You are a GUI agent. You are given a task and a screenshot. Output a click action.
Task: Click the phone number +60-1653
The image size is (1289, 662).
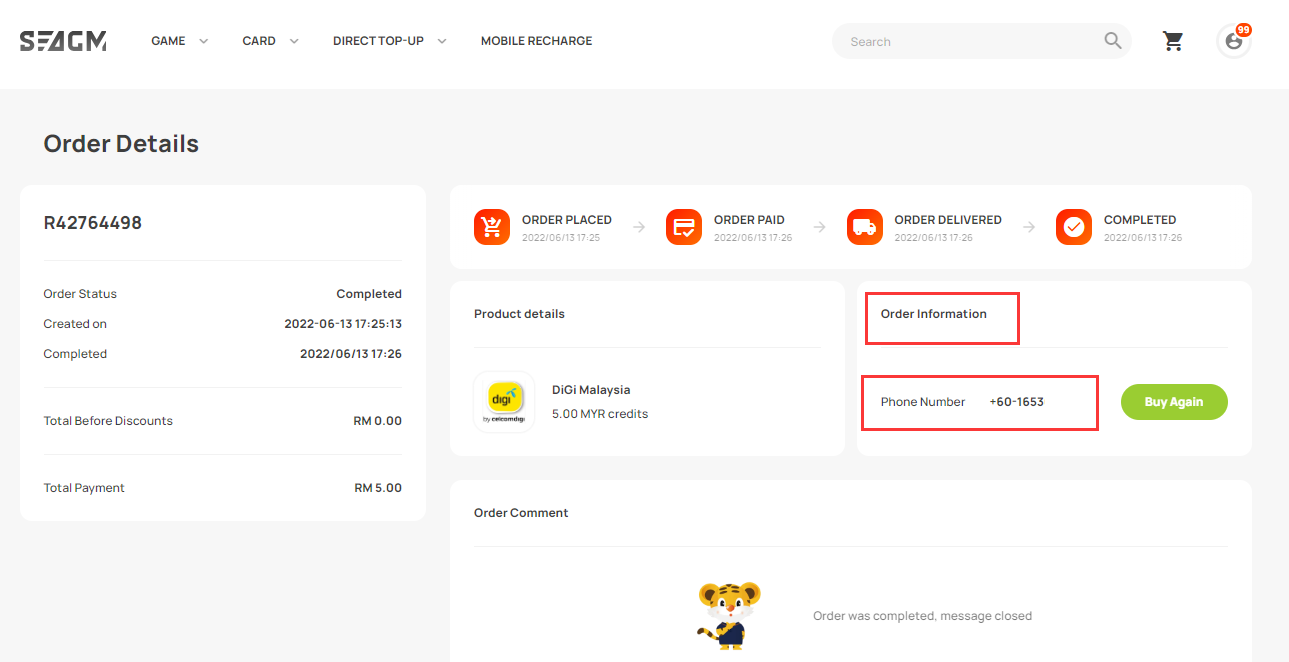click(x=1017, y=401)
